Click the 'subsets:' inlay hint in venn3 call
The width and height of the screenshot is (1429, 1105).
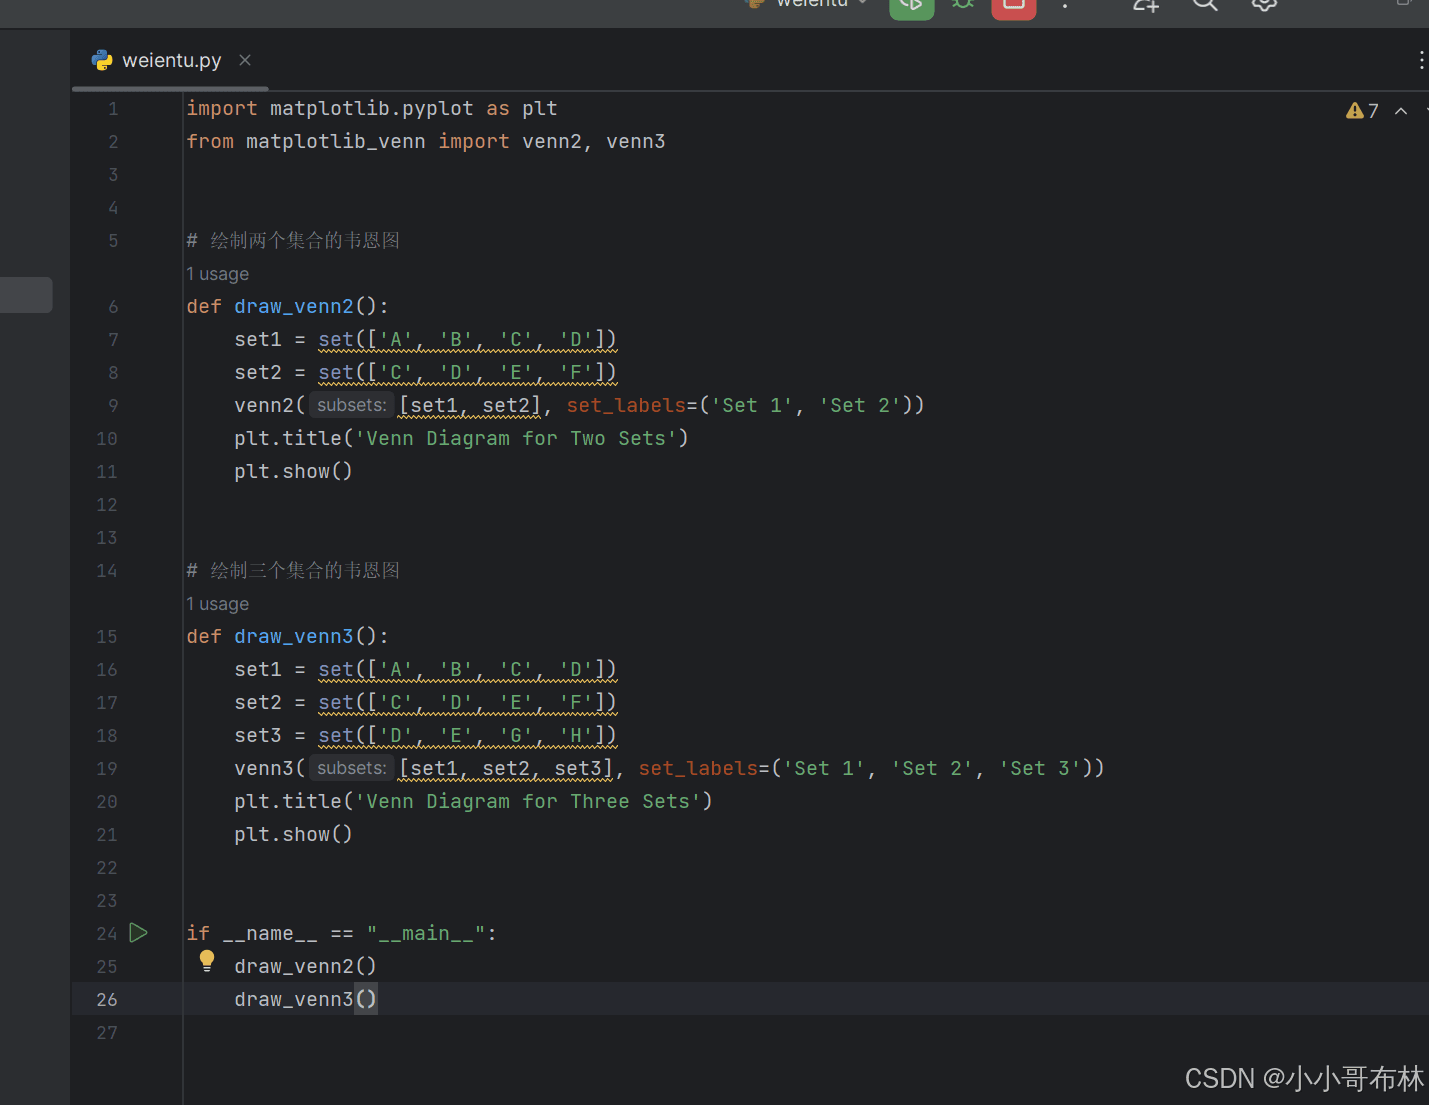click(x=351, y=768)
